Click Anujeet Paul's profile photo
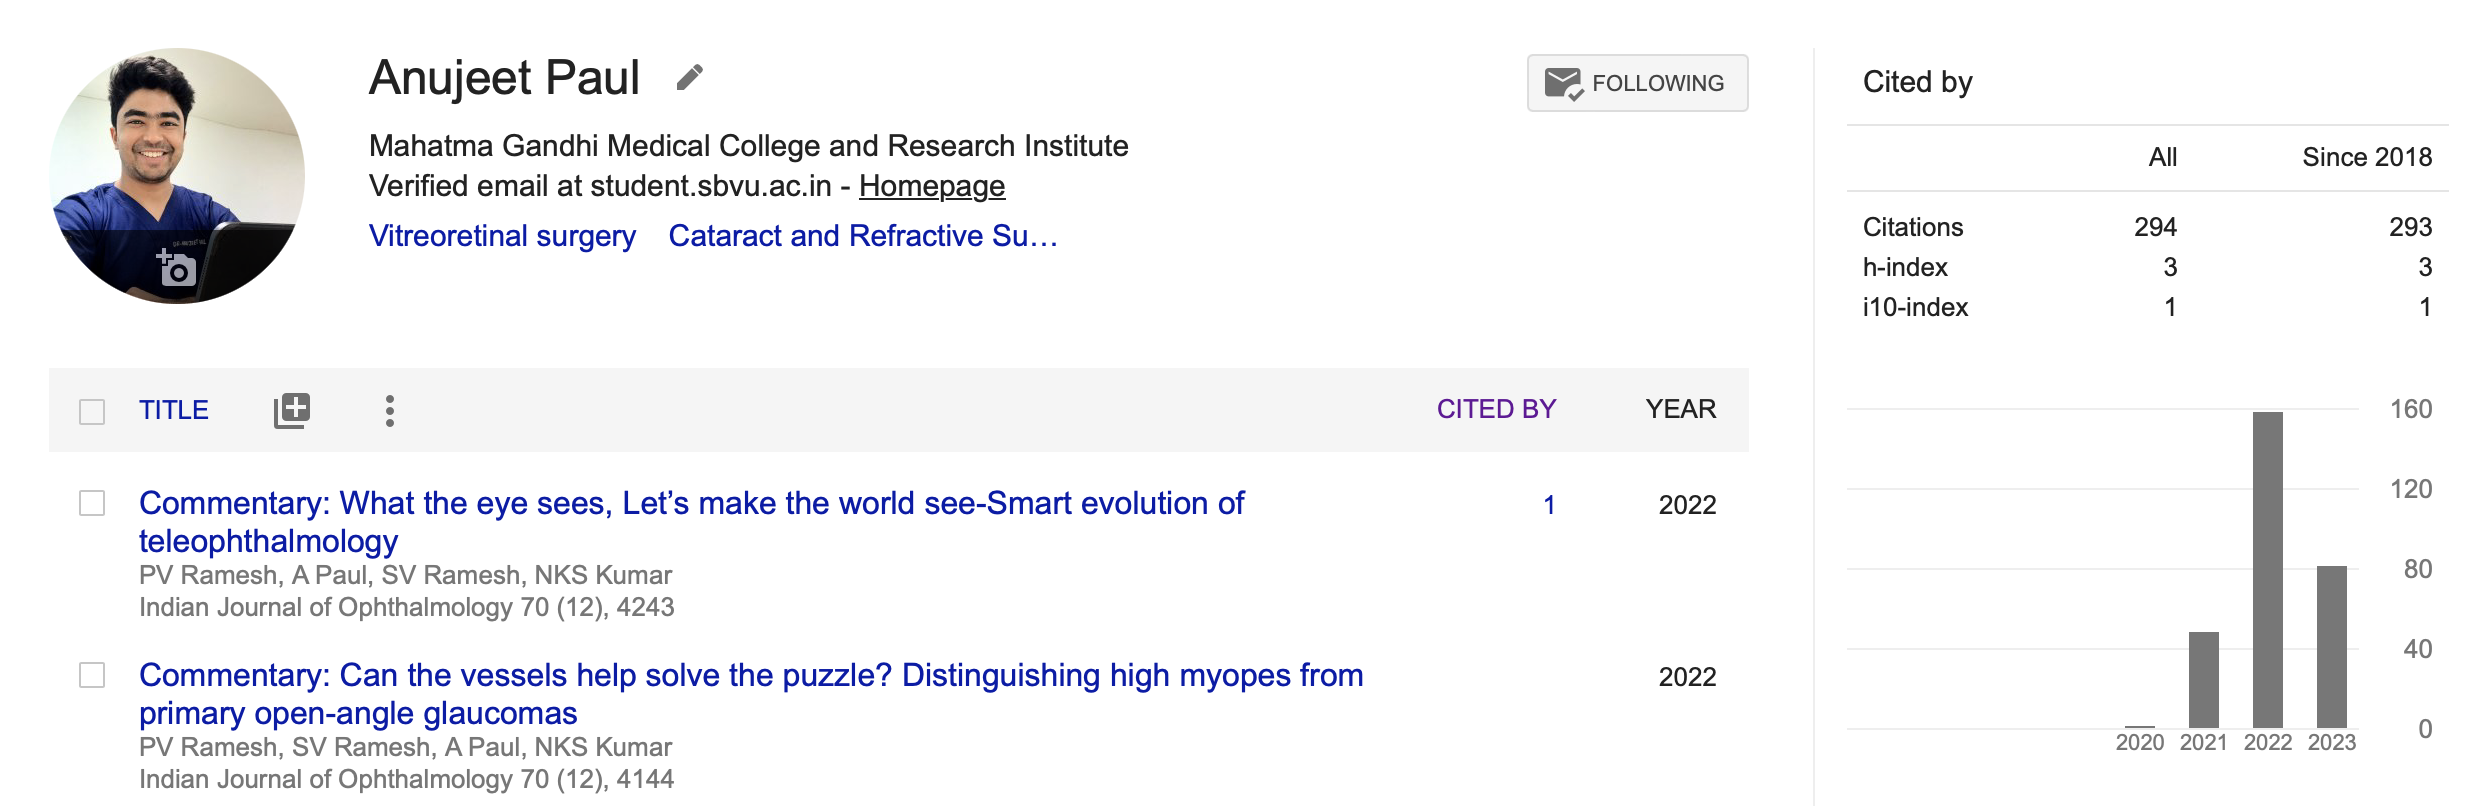 point(177,150)
